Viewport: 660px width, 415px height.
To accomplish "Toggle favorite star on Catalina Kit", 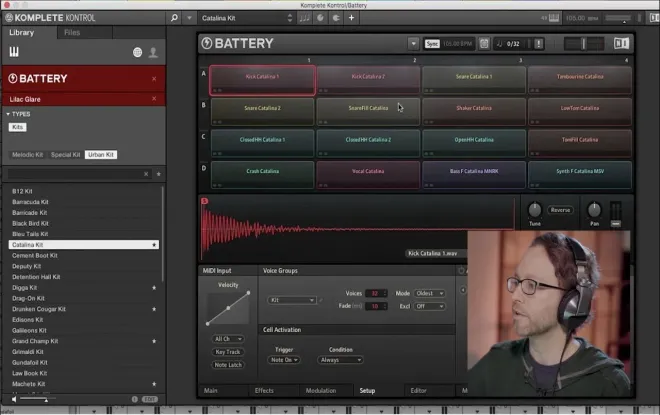I will [x=154, y=245].
